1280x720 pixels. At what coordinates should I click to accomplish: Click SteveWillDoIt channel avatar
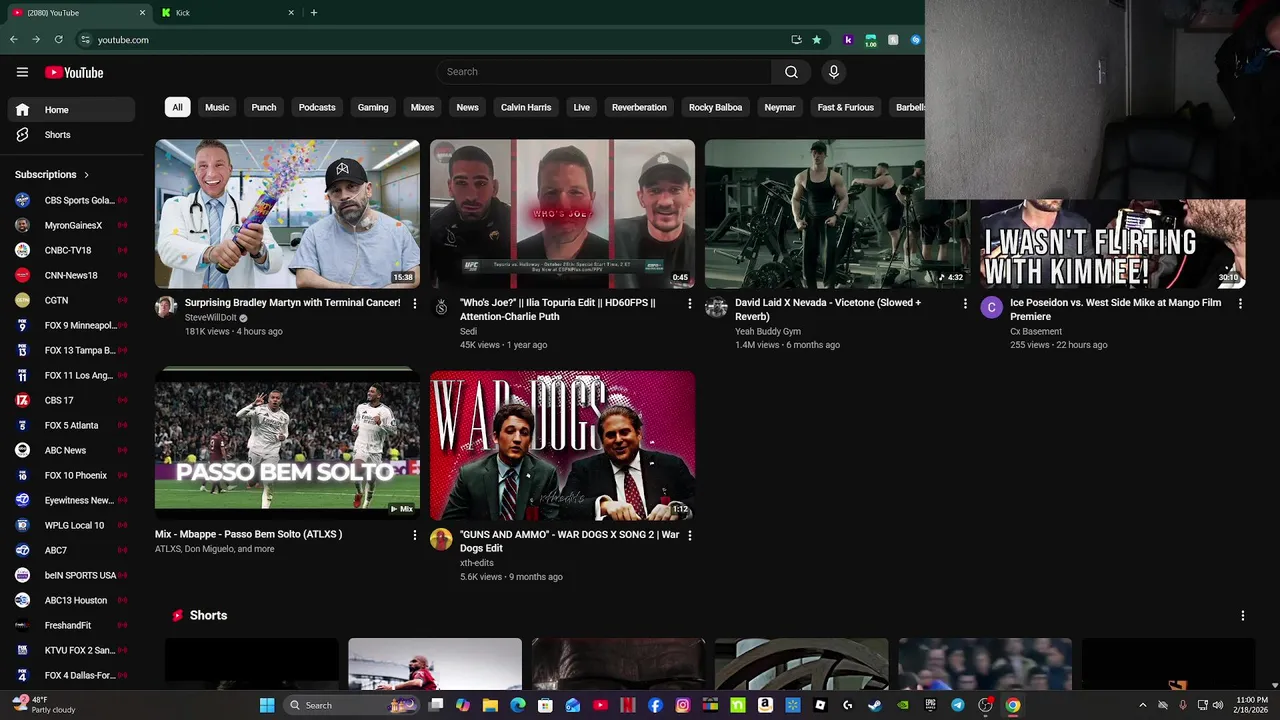click(x=166, y=307)
